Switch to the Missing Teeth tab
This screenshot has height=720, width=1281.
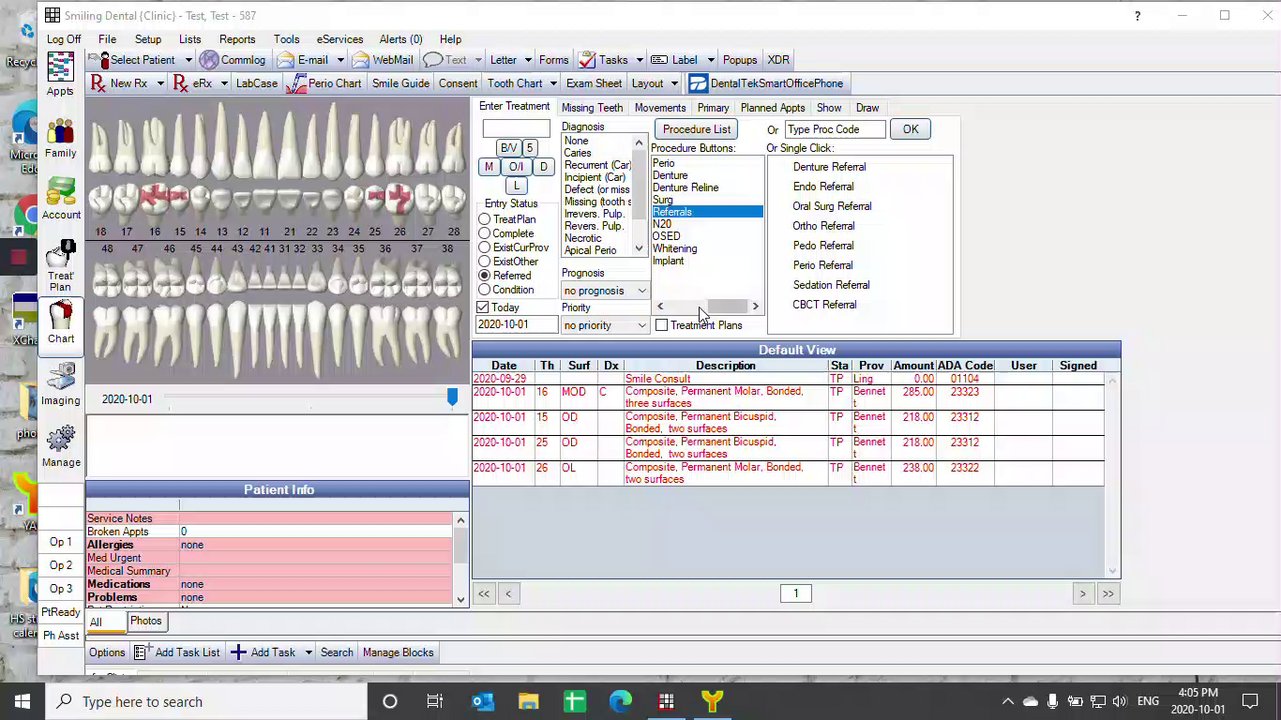click(x=592, y=108)
